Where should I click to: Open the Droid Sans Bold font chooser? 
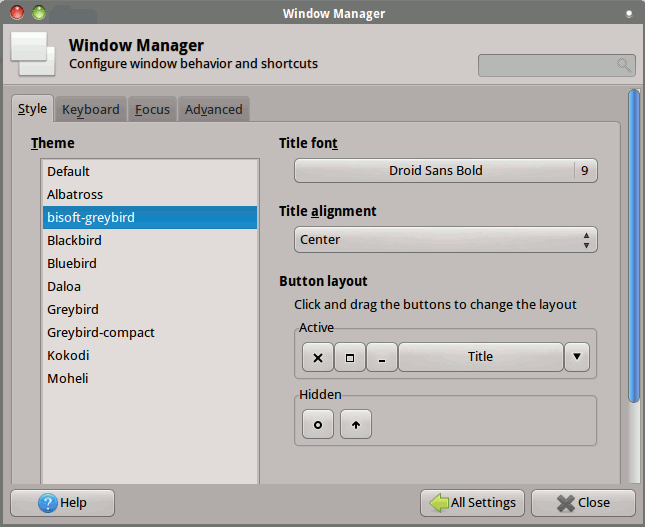coord(446,170)
